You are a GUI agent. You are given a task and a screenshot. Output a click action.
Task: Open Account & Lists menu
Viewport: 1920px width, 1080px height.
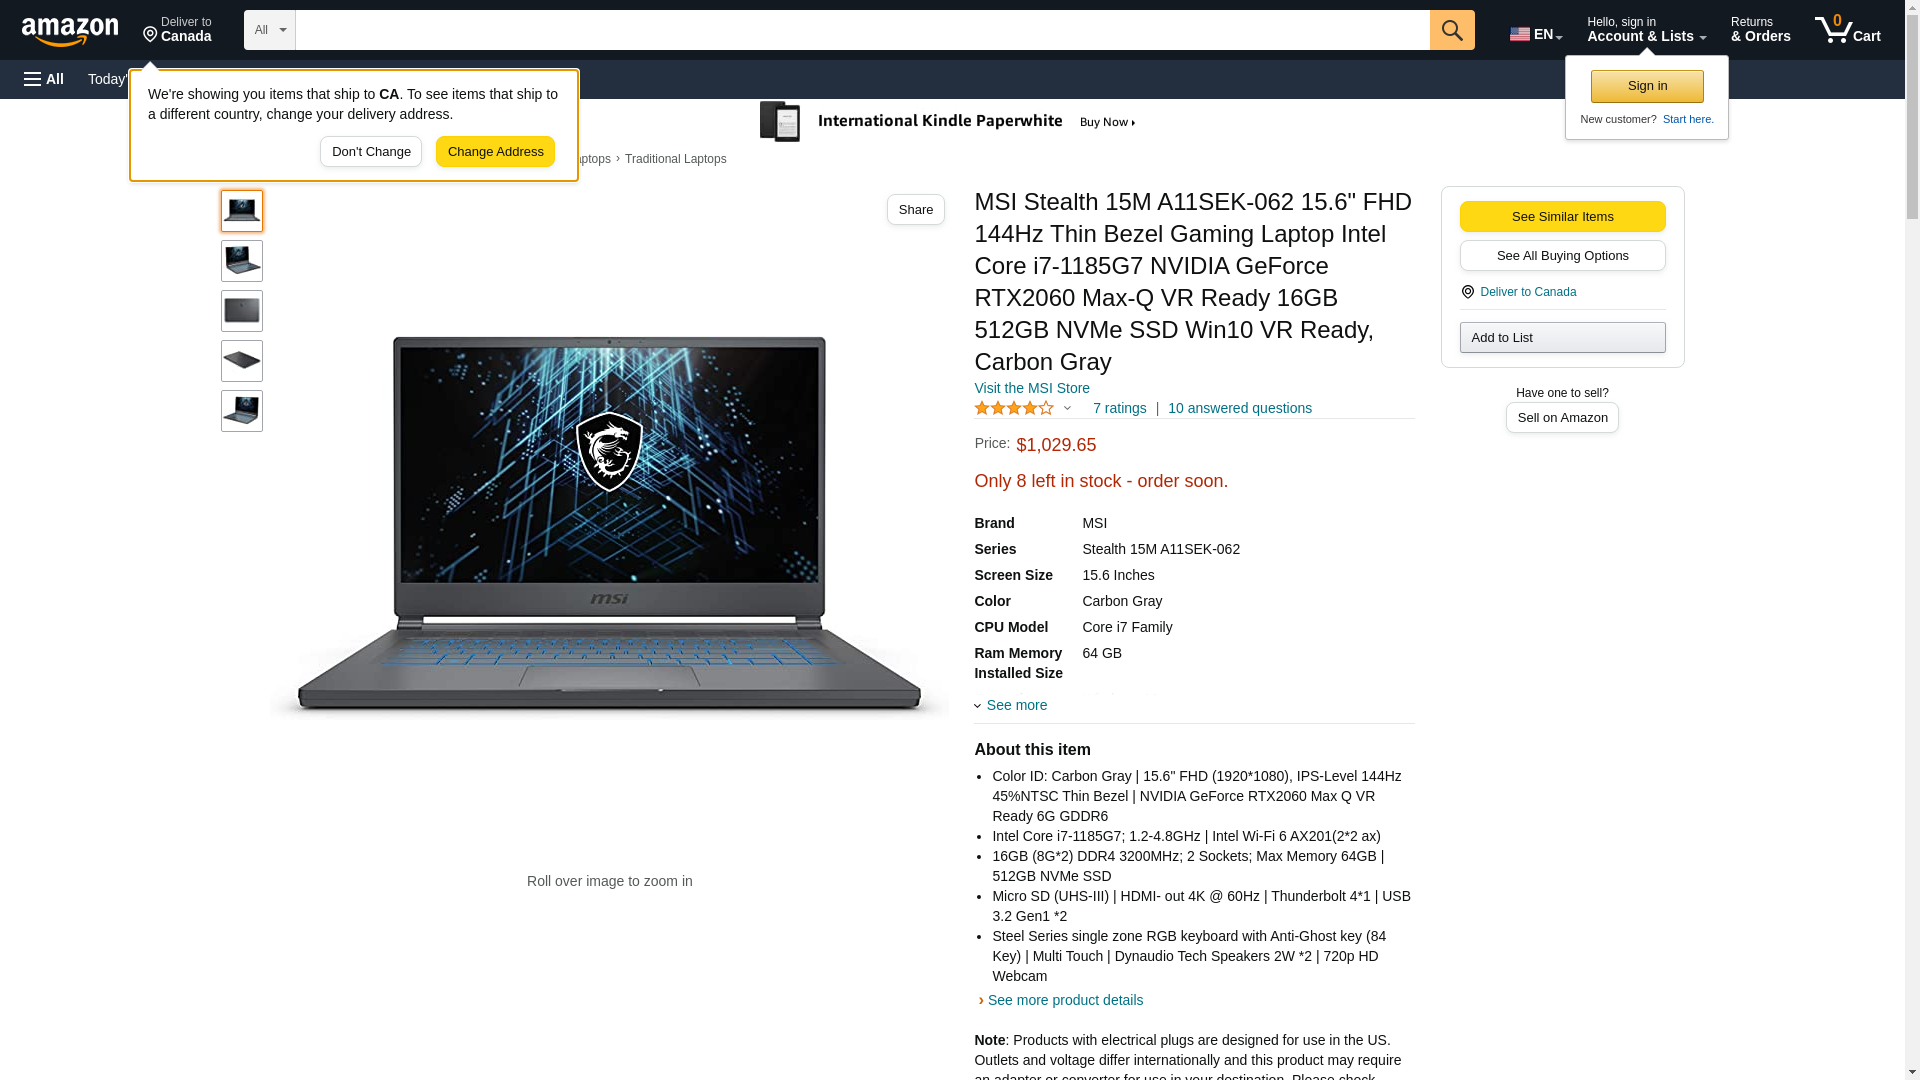click(x=1646, y=30)
